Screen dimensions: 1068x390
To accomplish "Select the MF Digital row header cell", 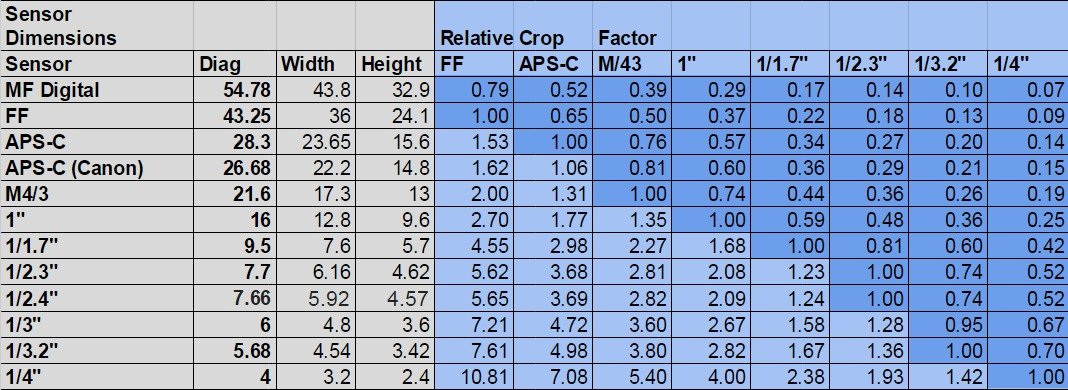I will coord(97,90).
